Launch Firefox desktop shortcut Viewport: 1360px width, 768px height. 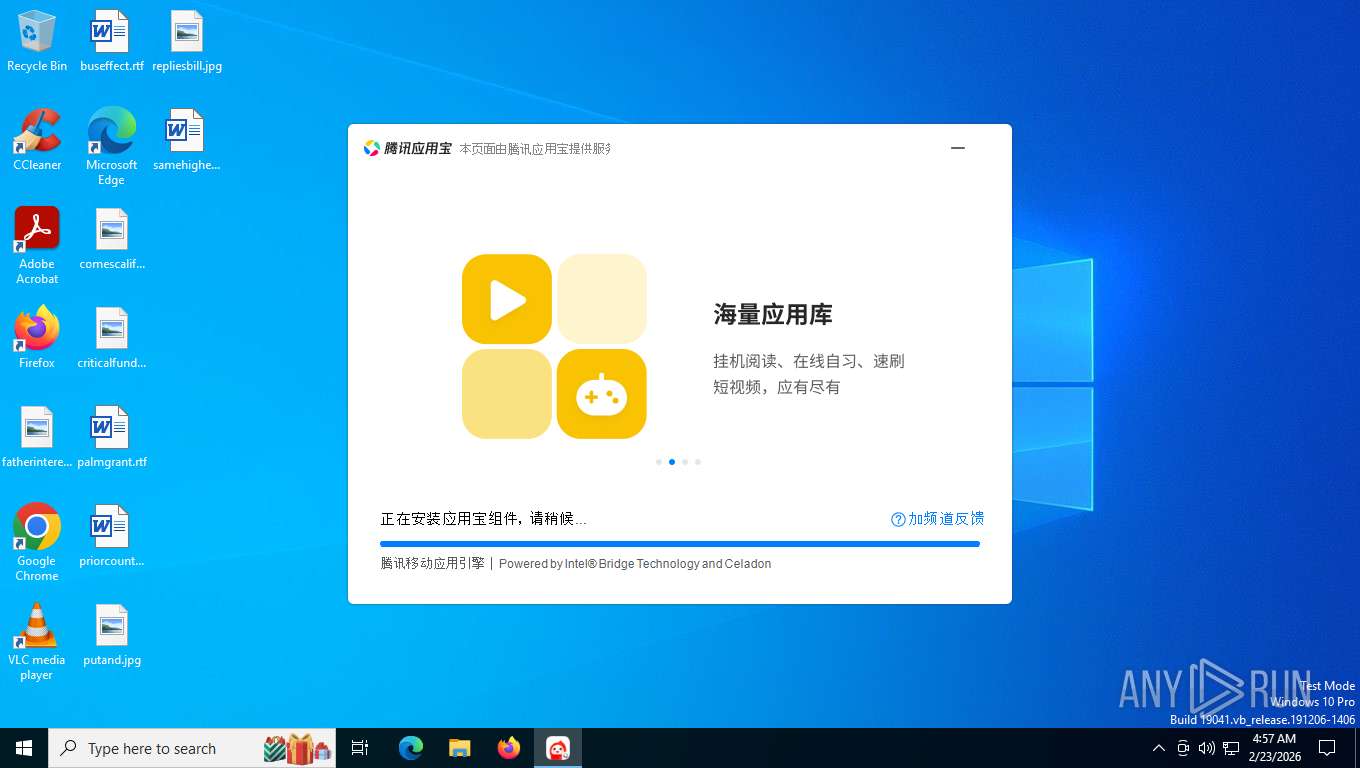click(37, 338)
